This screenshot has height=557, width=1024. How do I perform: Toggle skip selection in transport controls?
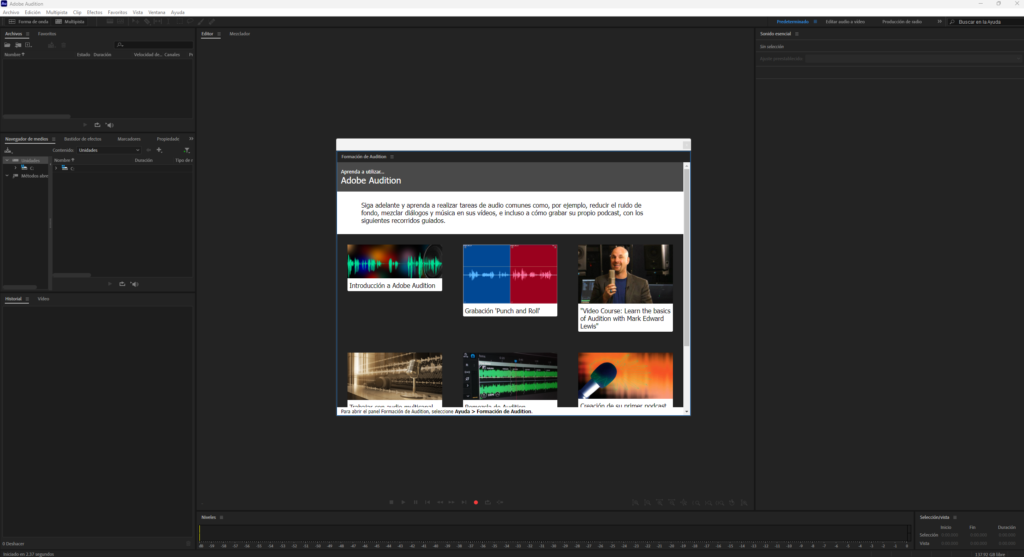(x=500, y=502)
